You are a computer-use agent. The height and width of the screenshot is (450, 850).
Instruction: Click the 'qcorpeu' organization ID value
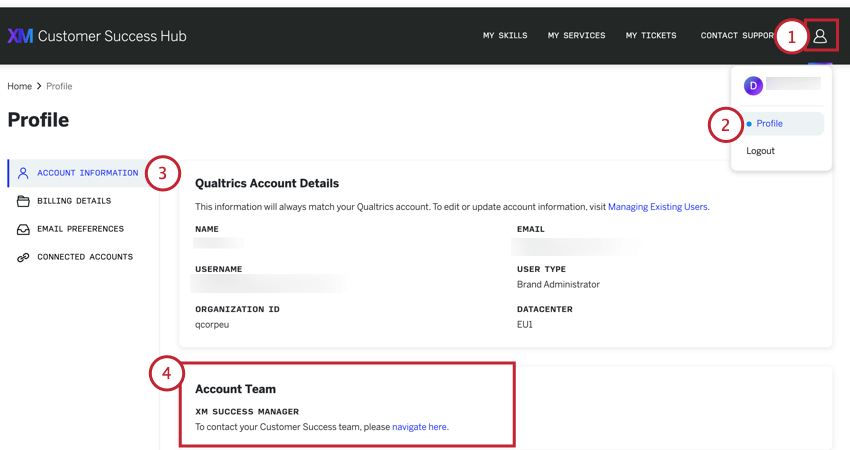(x=212, y=325)
